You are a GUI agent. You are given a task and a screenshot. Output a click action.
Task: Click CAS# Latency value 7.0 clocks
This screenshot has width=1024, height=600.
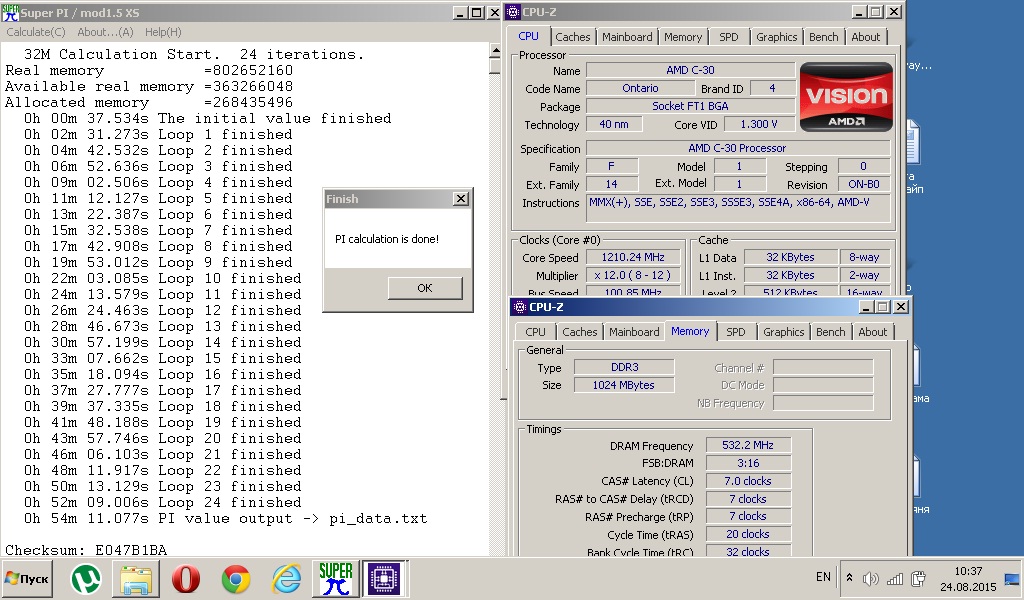click(x=748, y=481)
